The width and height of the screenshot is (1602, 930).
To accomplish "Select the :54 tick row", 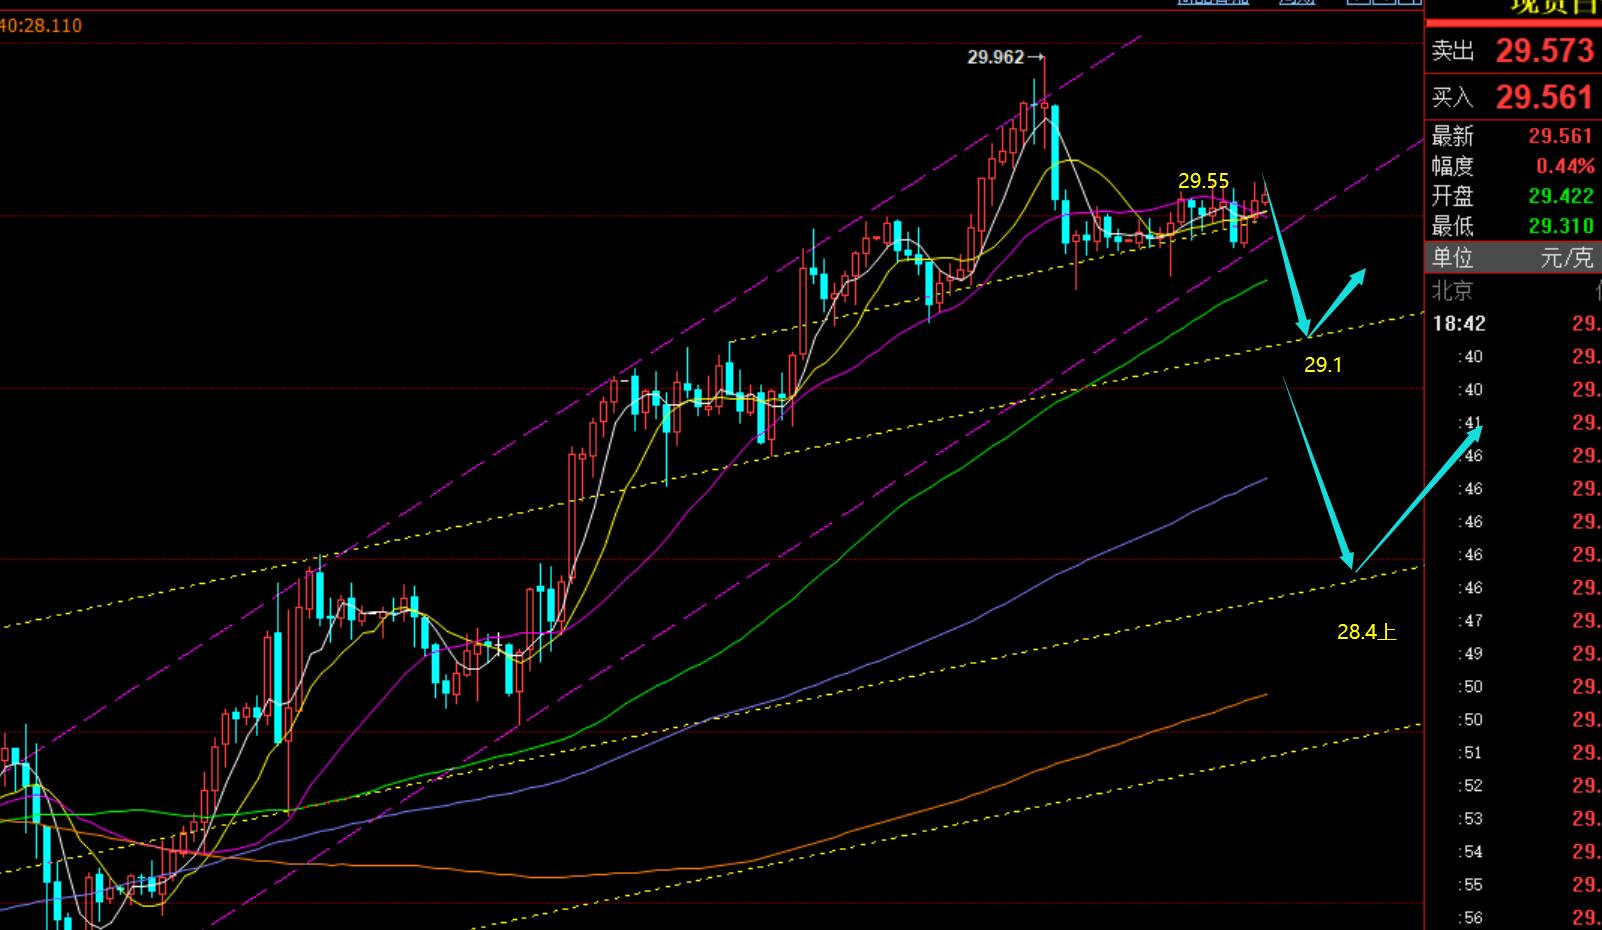I will pos(1513,852).
